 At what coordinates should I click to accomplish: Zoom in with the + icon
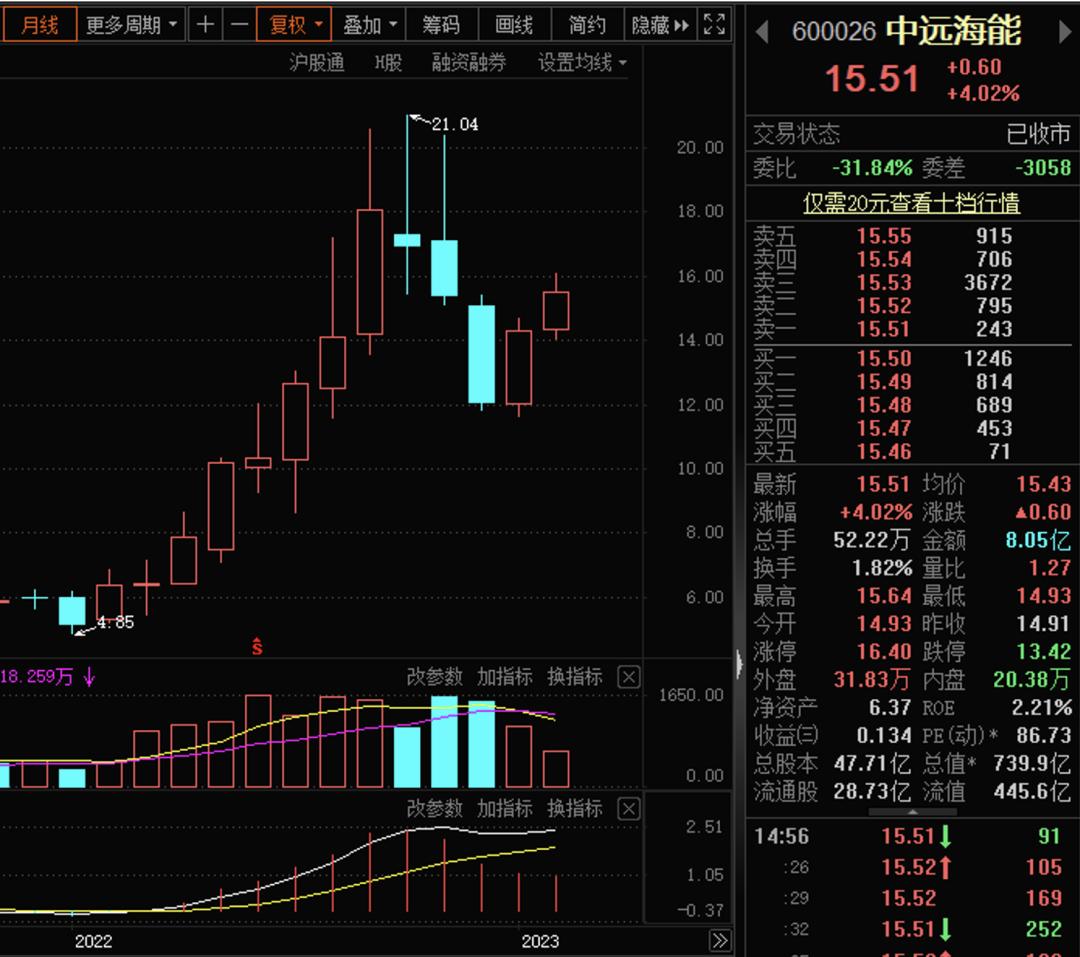[x=205, y=24]
